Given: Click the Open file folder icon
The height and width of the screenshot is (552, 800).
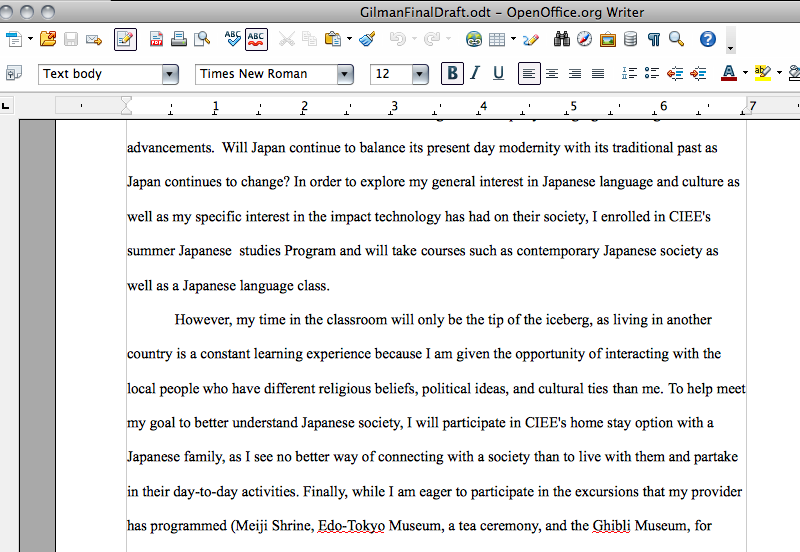Looking at the screenshot, I should tap(48, 39).
